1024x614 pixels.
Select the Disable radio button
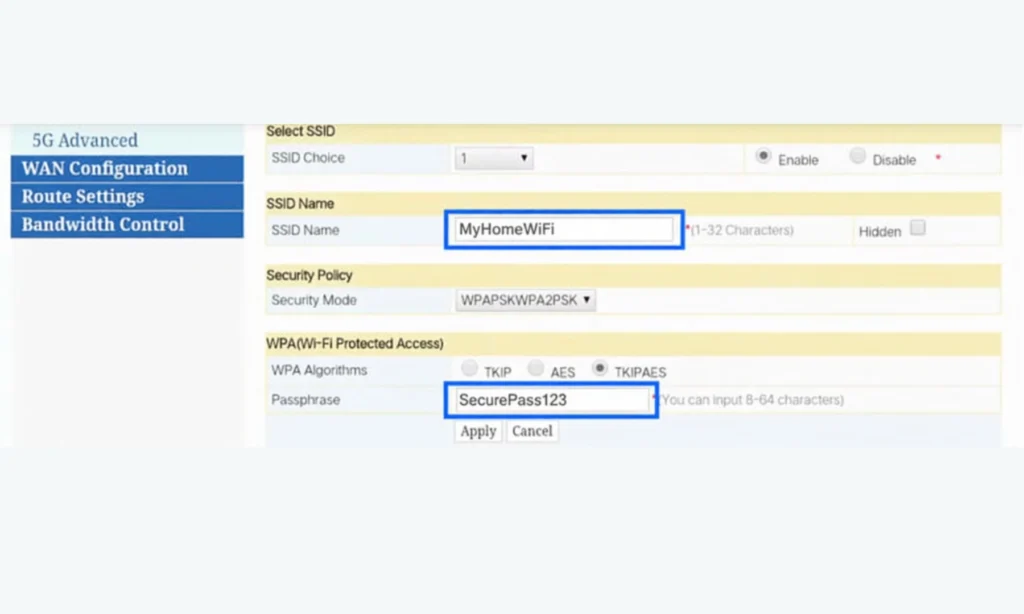(x=857, y=157)
